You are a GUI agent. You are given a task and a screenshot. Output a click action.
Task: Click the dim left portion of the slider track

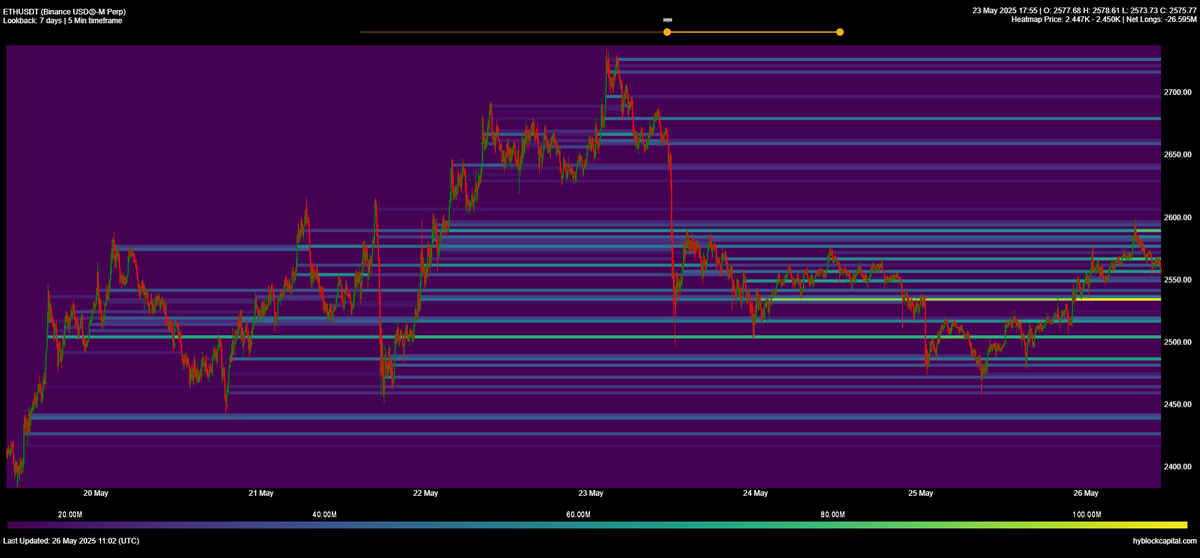513,32
